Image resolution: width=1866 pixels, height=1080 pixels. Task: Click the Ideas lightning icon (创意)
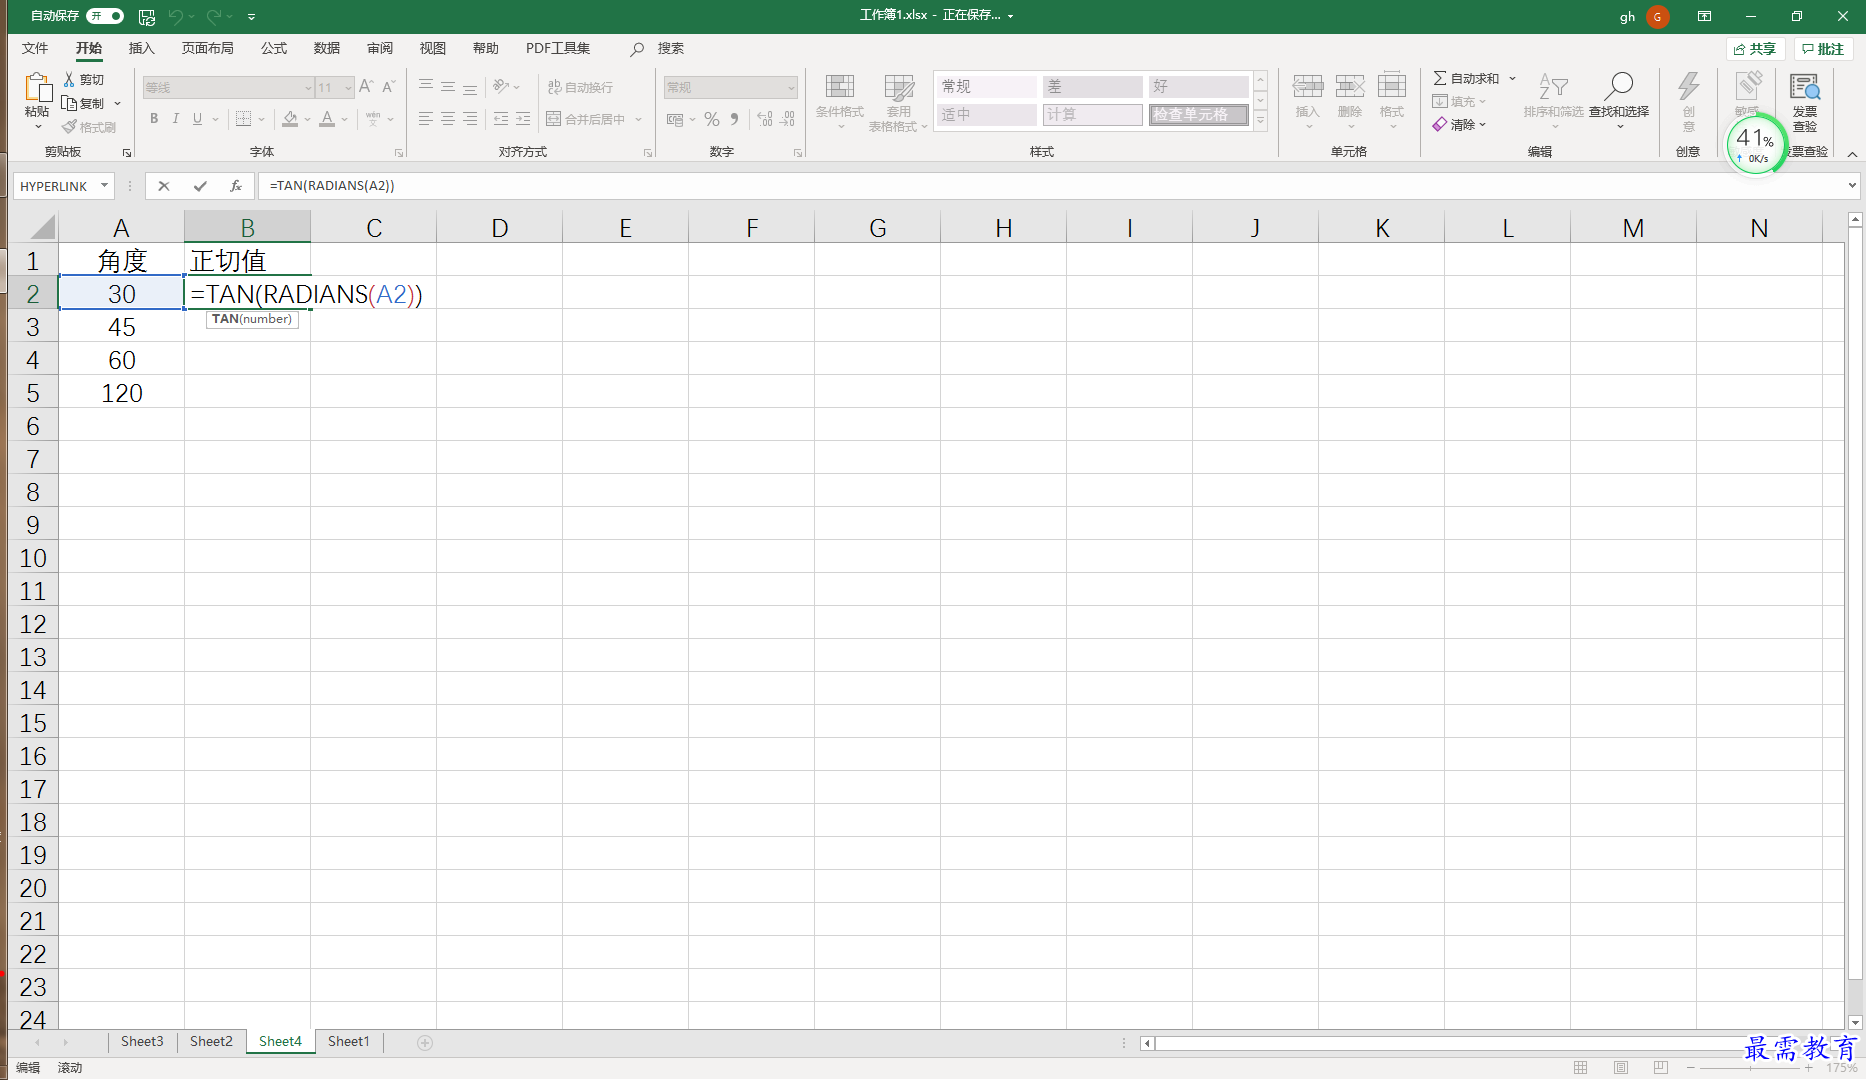coord(1689,88)
